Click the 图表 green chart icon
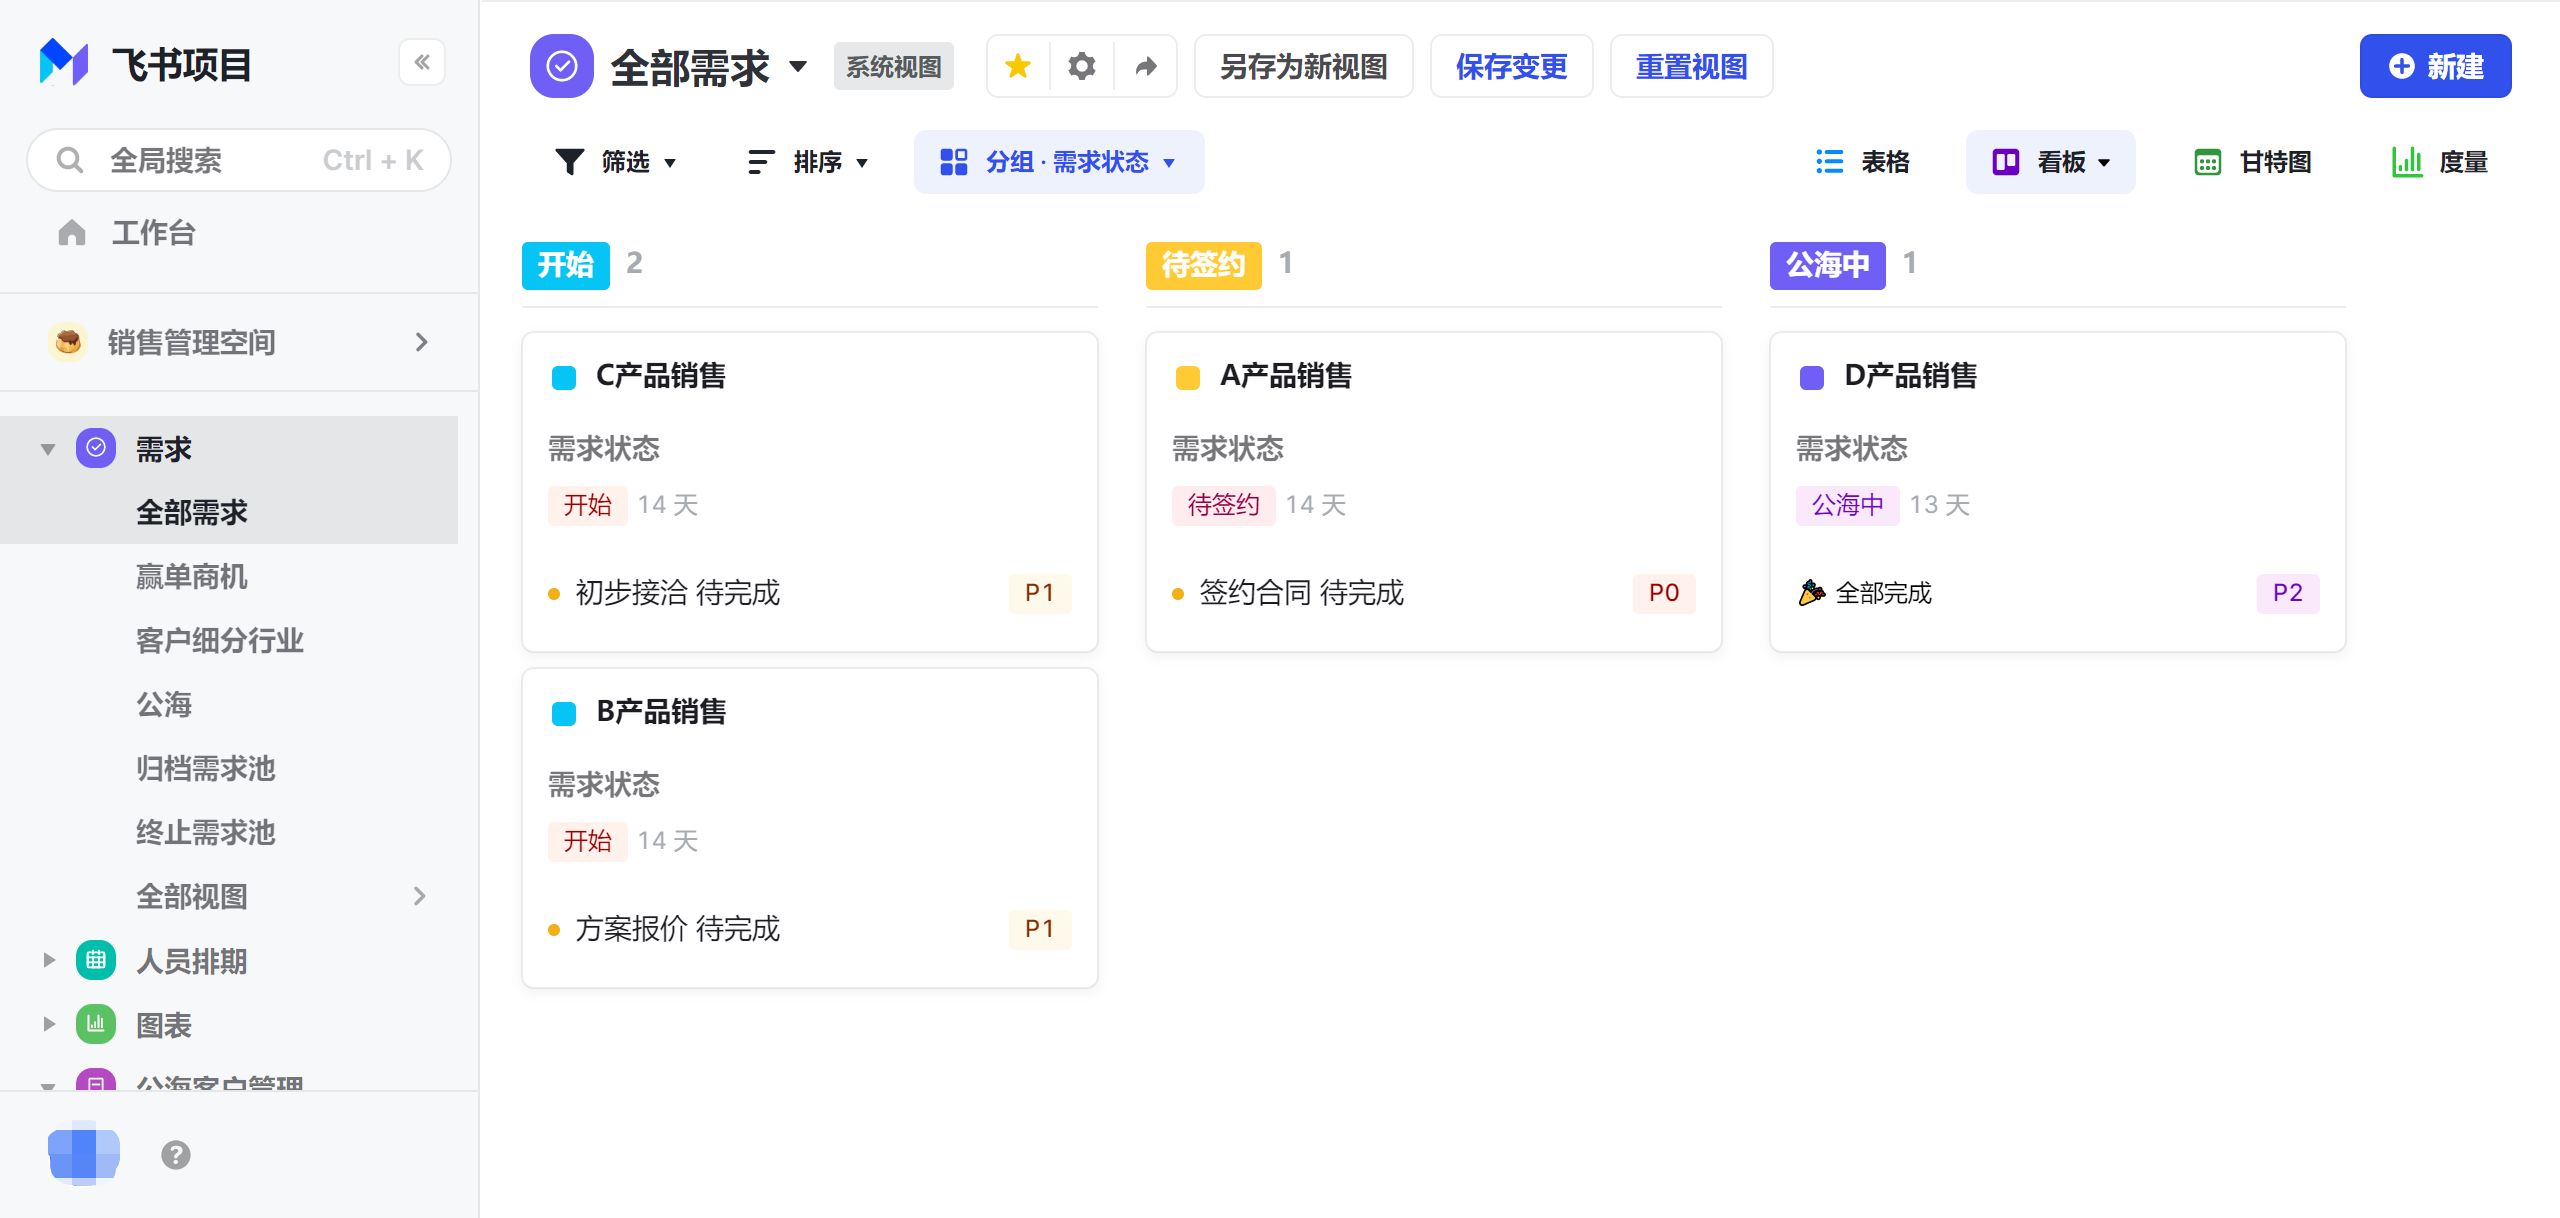This screenshot has height=1218, width=2560. [96, 1024]
